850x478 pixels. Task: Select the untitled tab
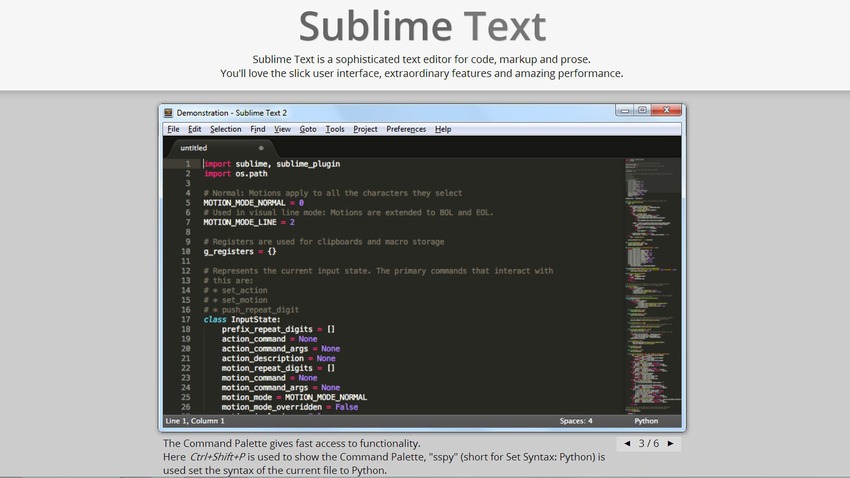[x=195, y=148]
